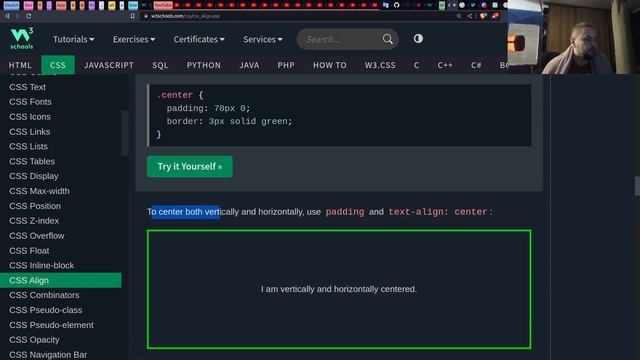
Task: Open CSS Inline-block in sidebar
Action: (41, 266)
